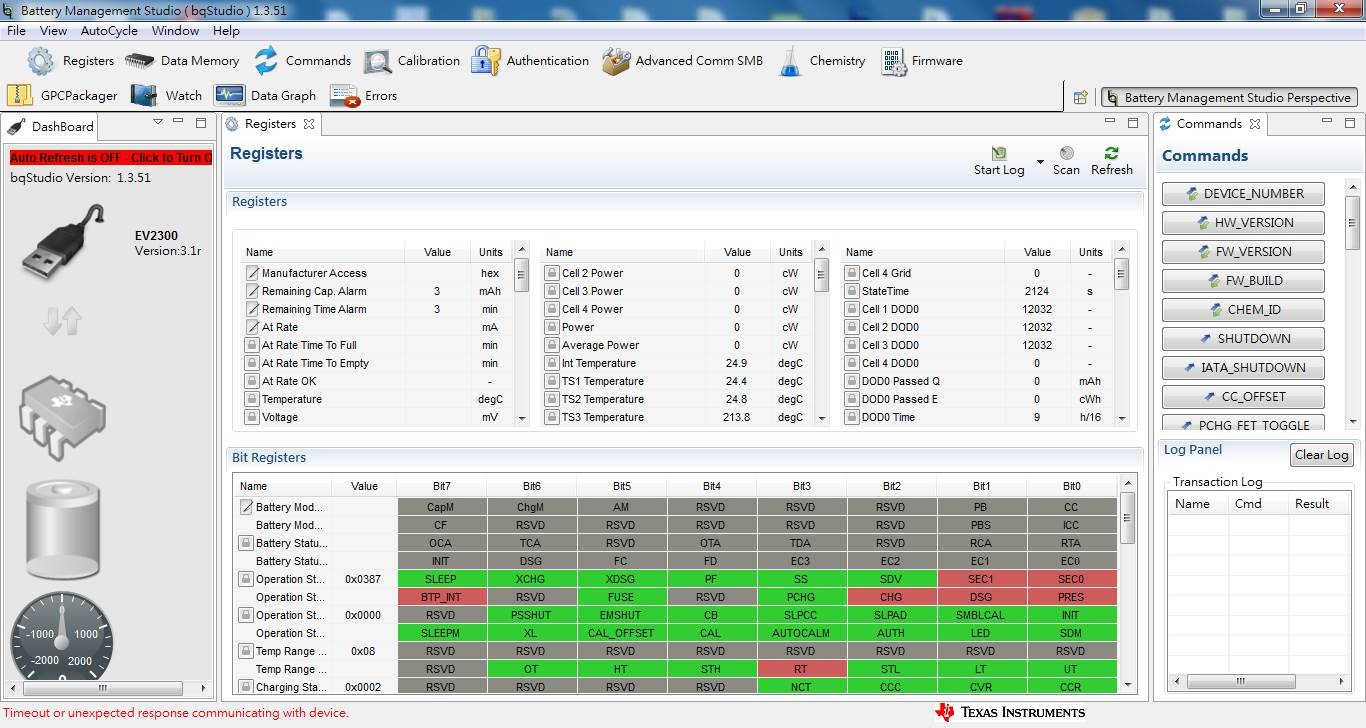The height and width of the screenshot is (728, 1366).
Task: Send CHEM_ID command
Action: (x=1243, y=310)
